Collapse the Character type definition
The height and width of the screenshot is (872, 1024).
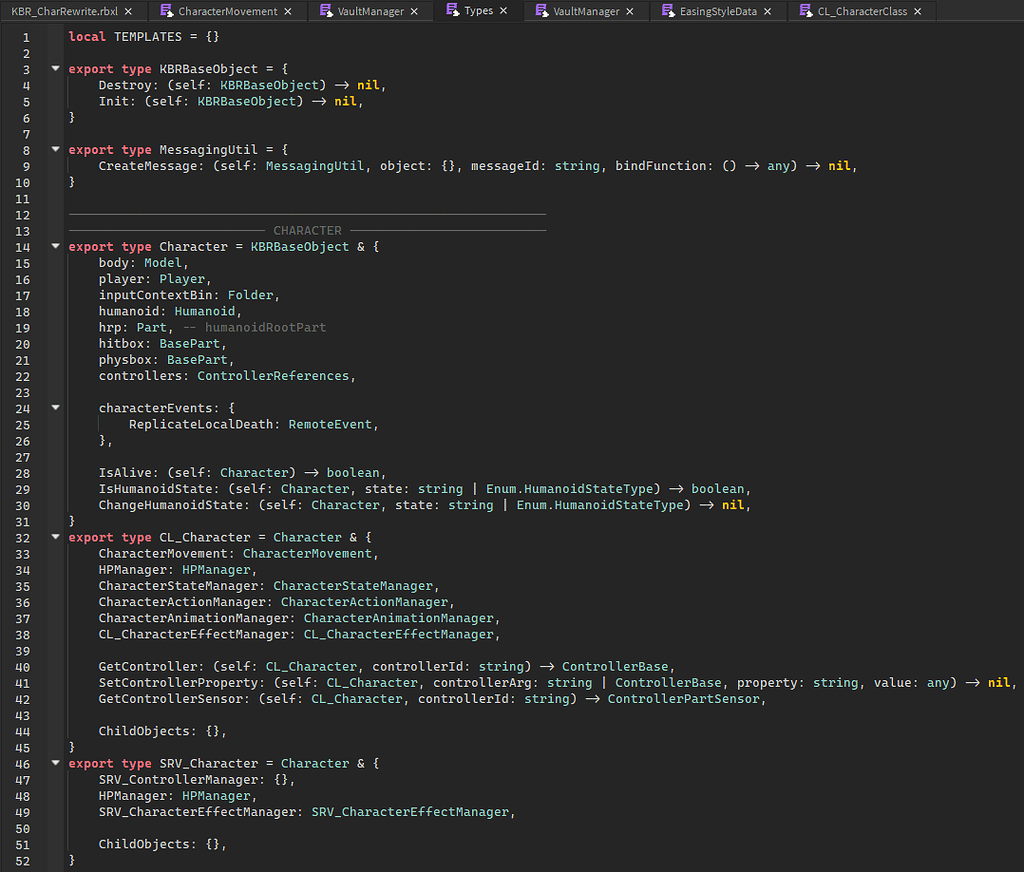point(55,246)
